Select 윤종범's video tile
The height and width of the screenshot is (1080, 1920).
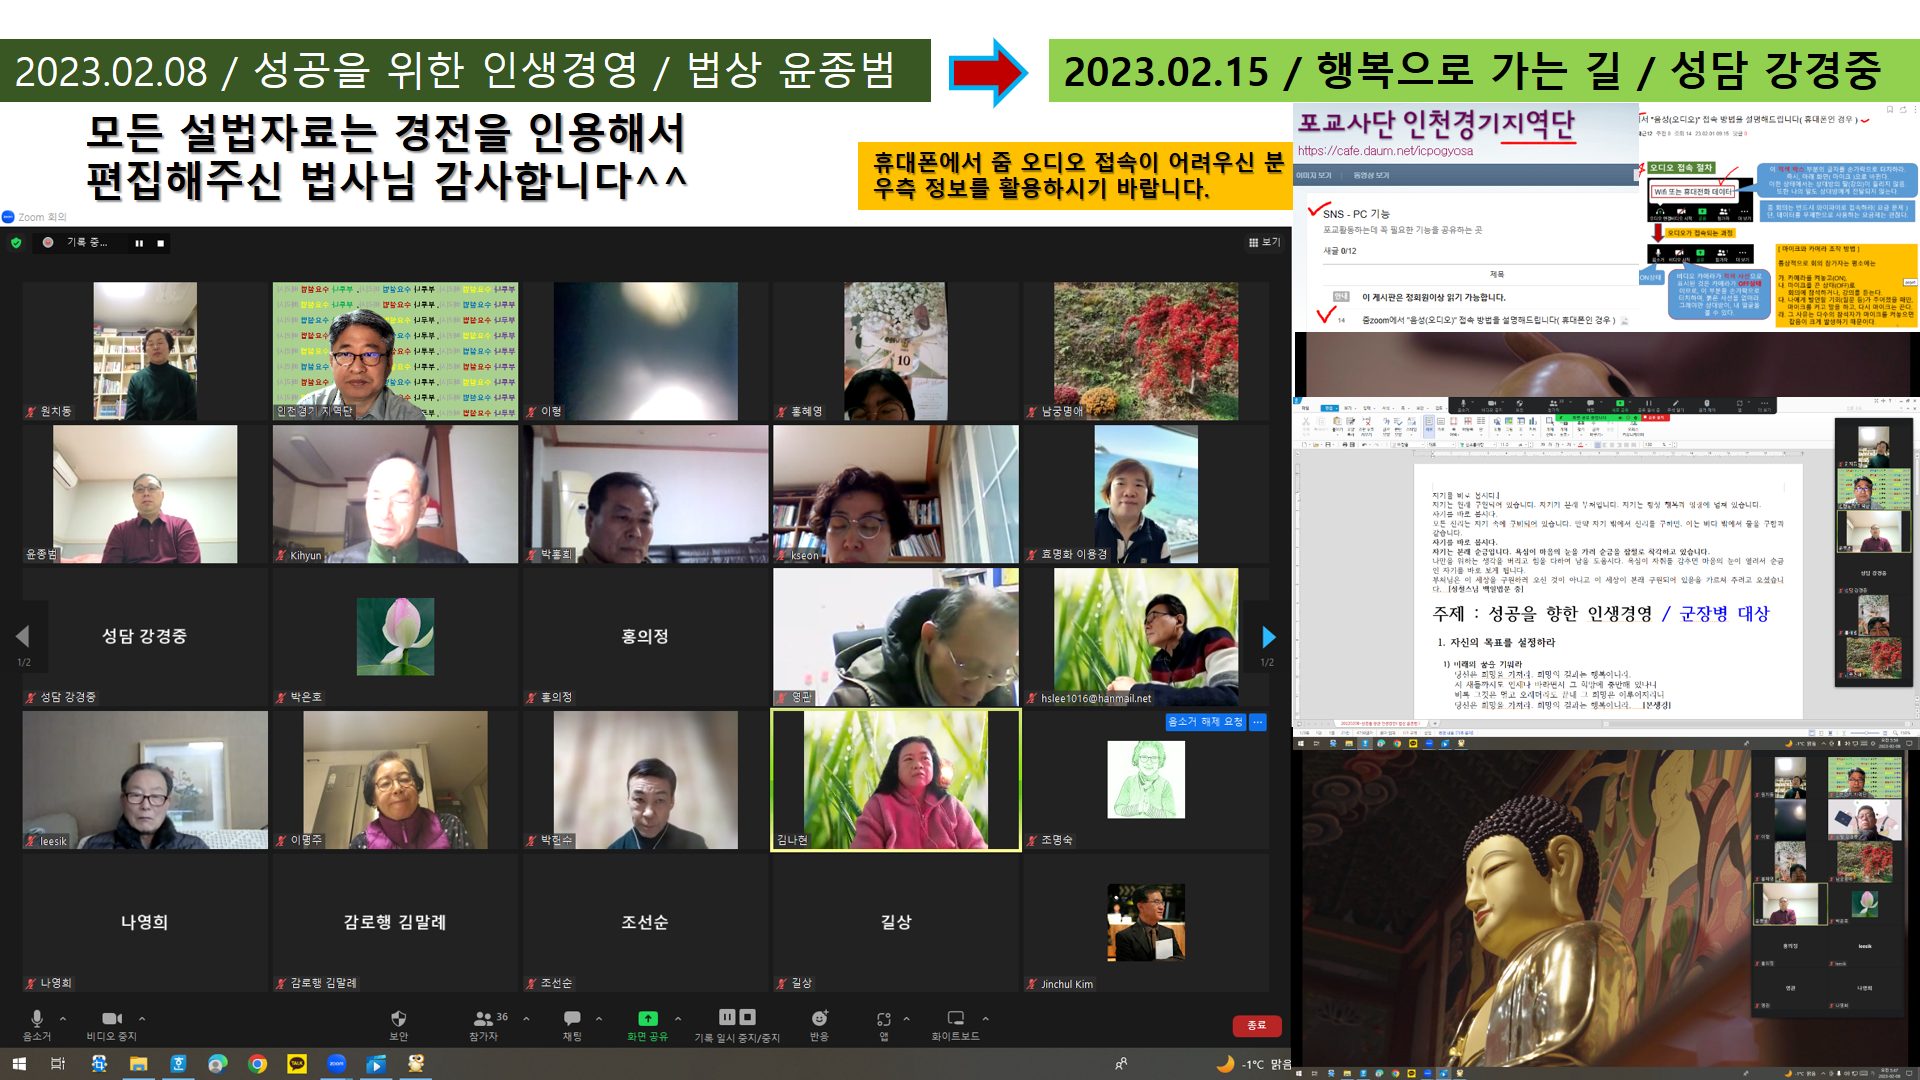(145, 494)
